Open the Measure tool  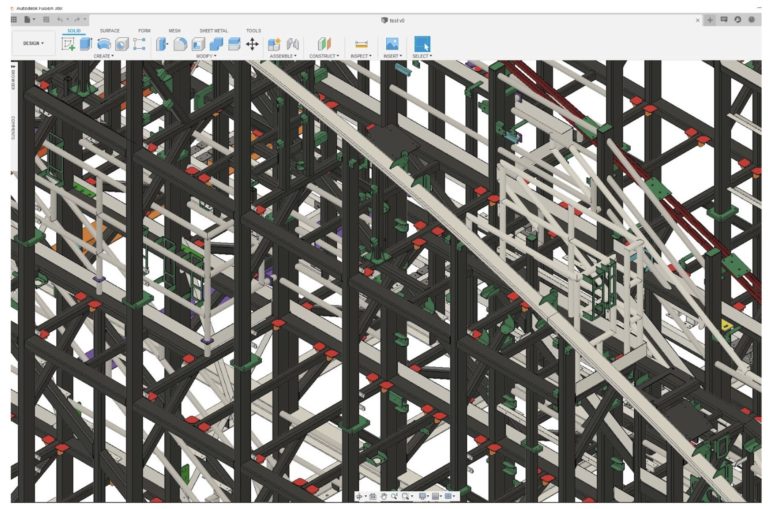pos(362,44)
